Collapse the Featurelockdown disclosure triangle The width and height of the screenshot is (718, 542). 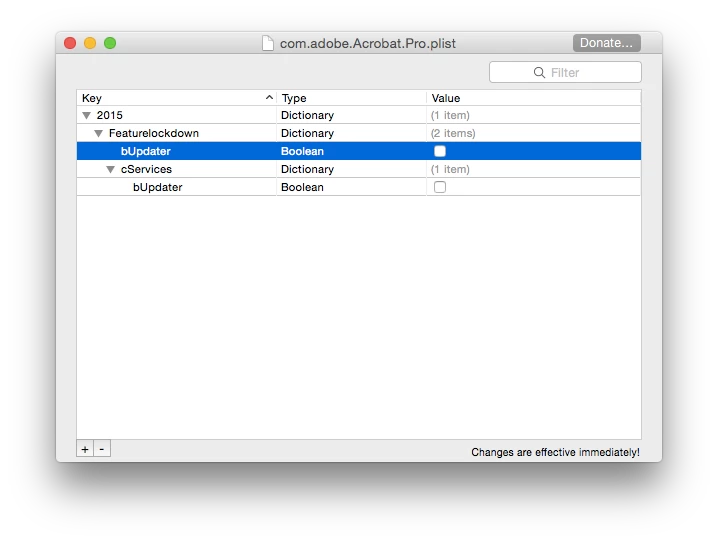click(98, 134)
